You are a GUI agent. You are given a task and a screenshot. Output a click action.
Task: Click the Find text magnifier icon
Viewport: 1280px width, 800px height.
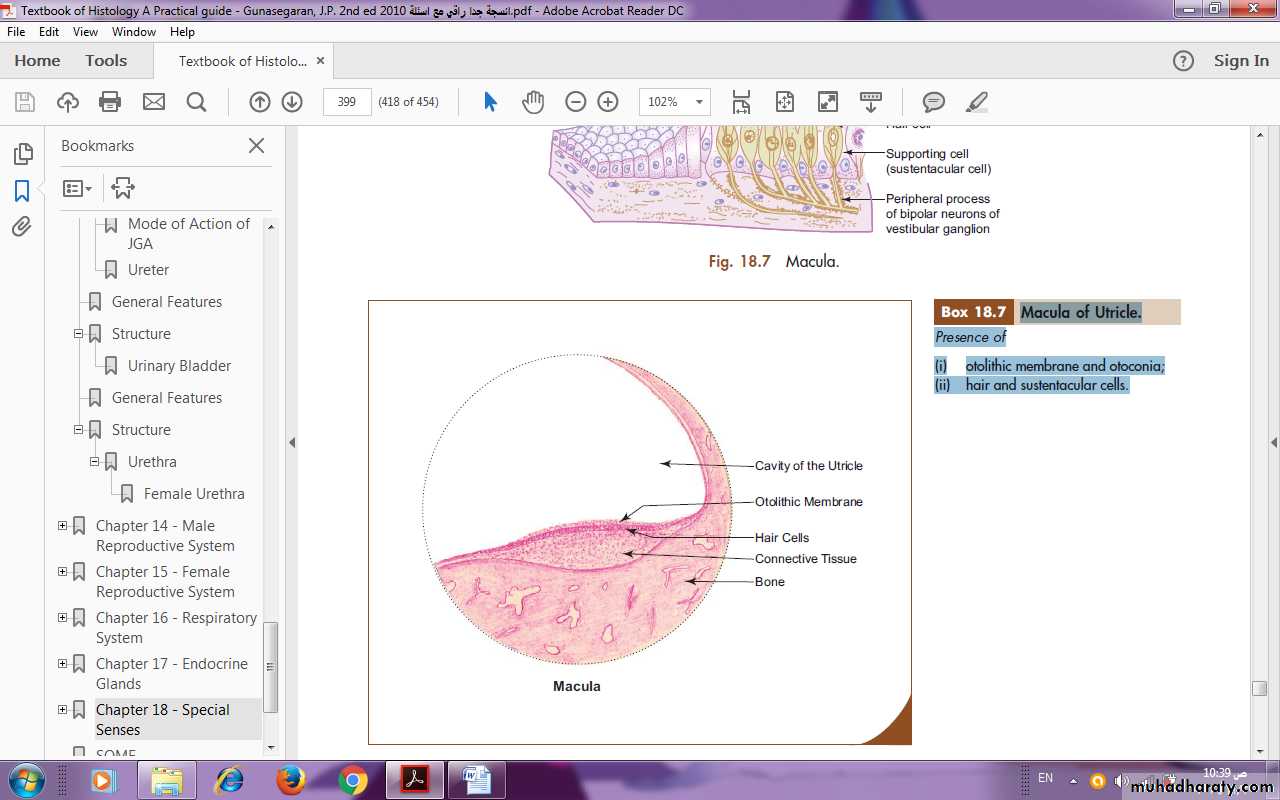point(196,101)
